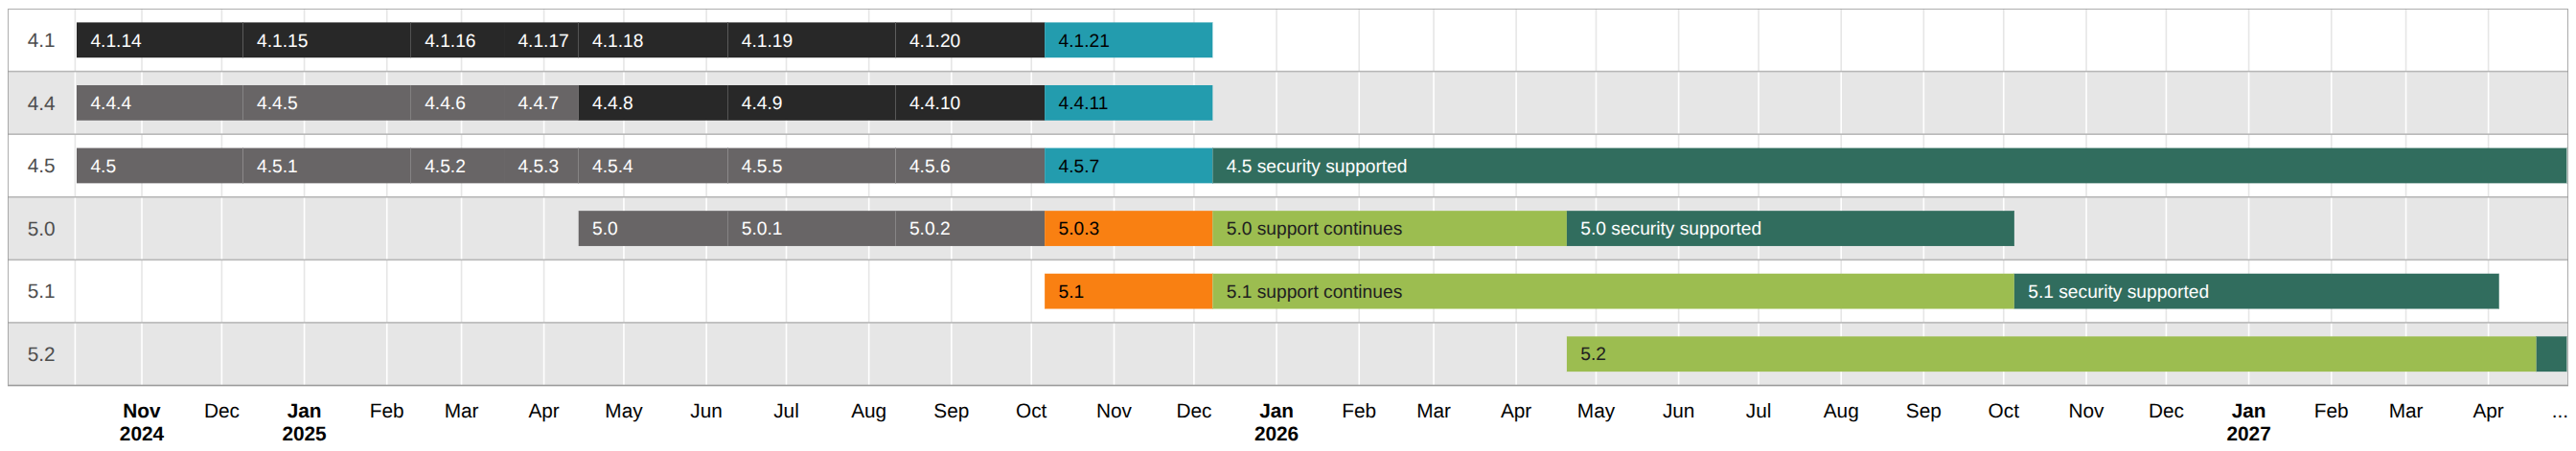The image size is (2576, 451).
Task: Click the 4.1.21 release bar
Action: pyautogui.click(x=1127, y=40)
